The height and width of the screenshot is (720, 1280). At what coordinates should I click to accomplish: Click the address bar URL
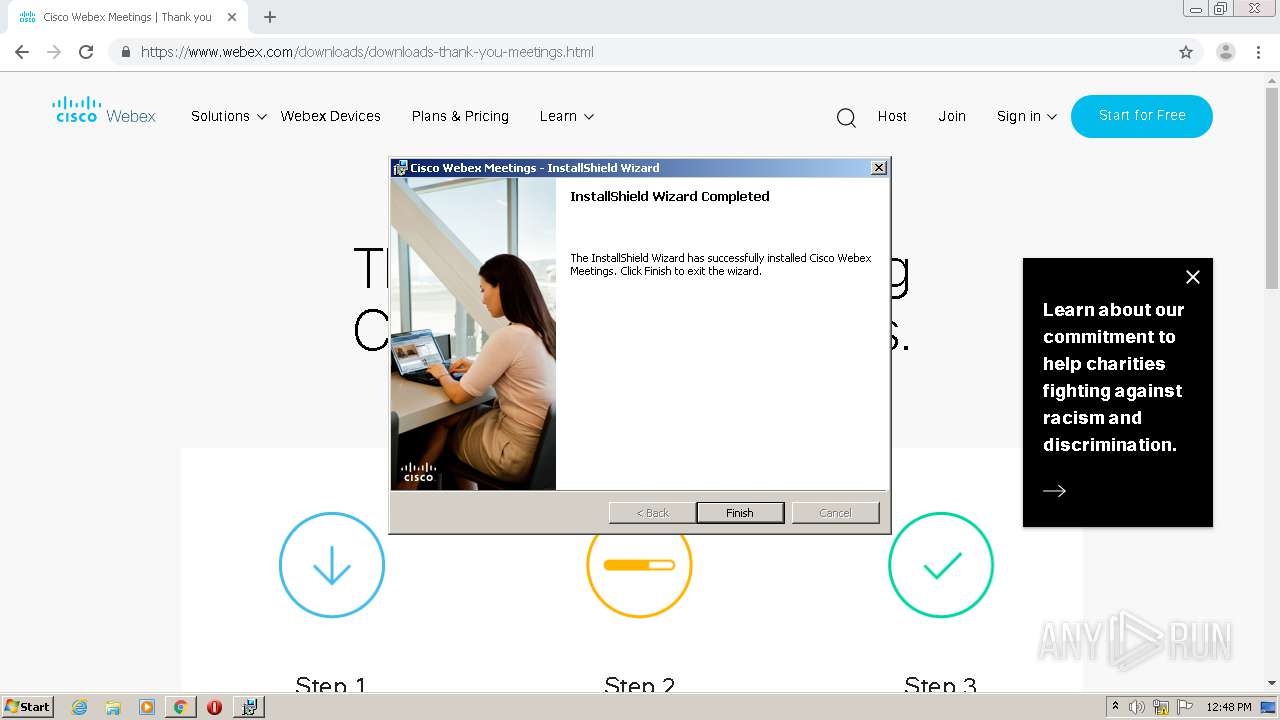pos(367,52)
